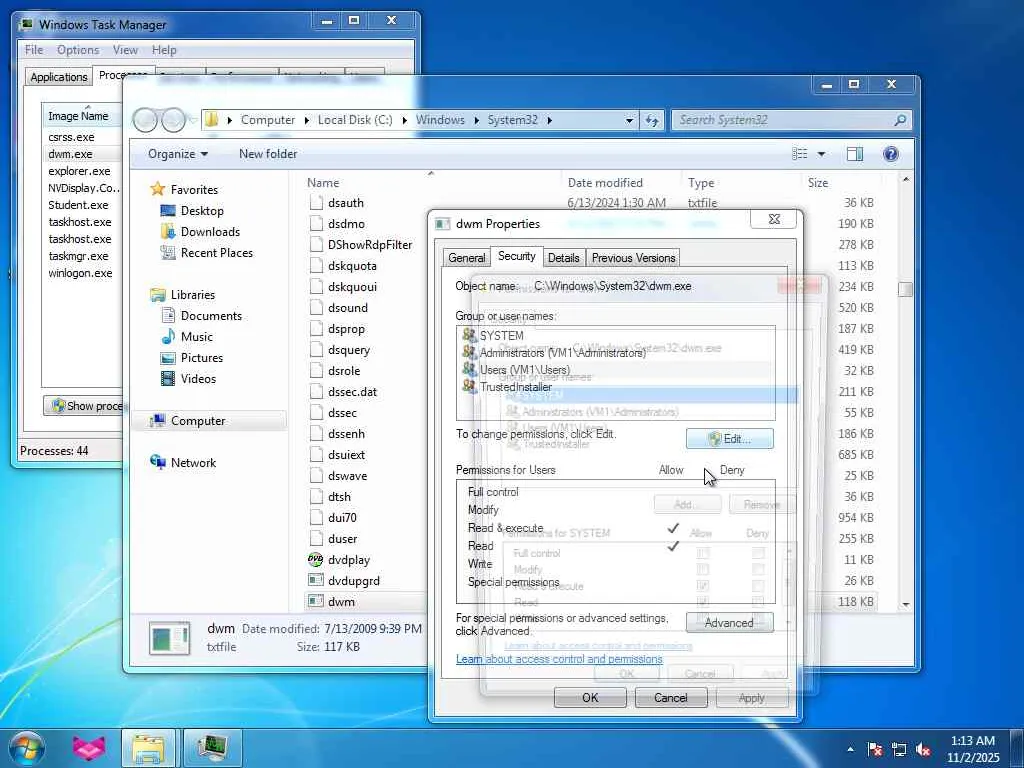Viewport: 1024px width, 768px height.
Task: Click the change view icon
Action: click(800, 153)
